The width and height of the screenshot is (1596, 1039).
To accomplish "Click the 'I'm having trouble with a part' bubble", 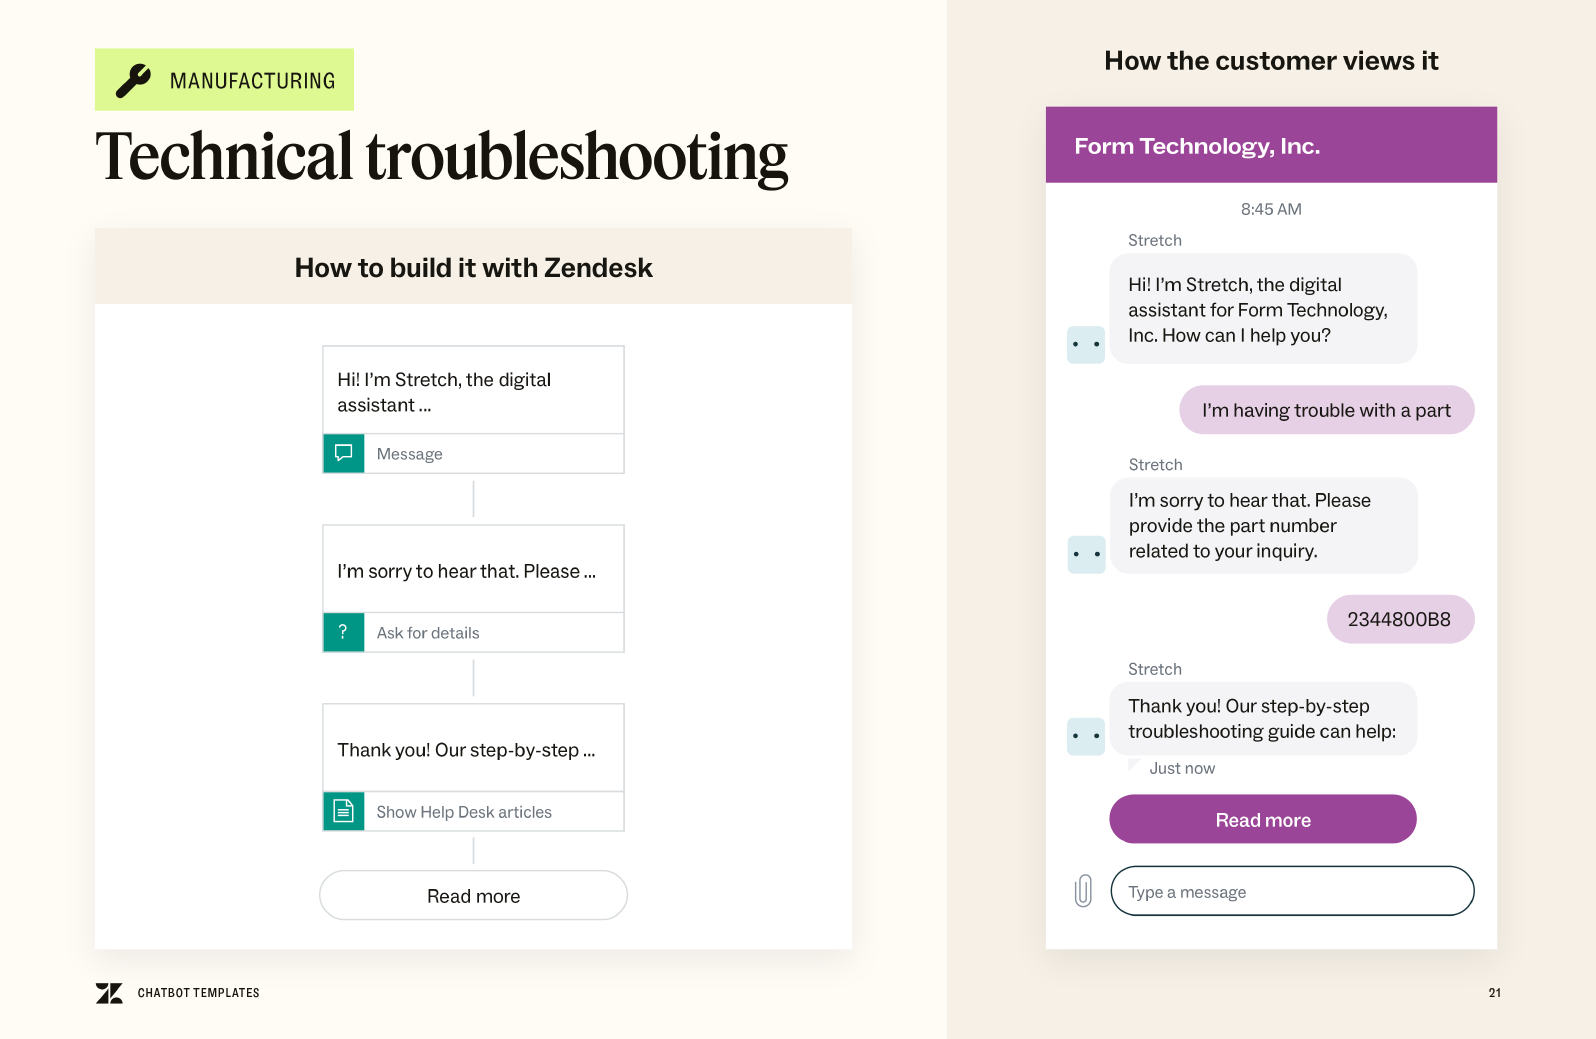I will tap(1326, 410).
